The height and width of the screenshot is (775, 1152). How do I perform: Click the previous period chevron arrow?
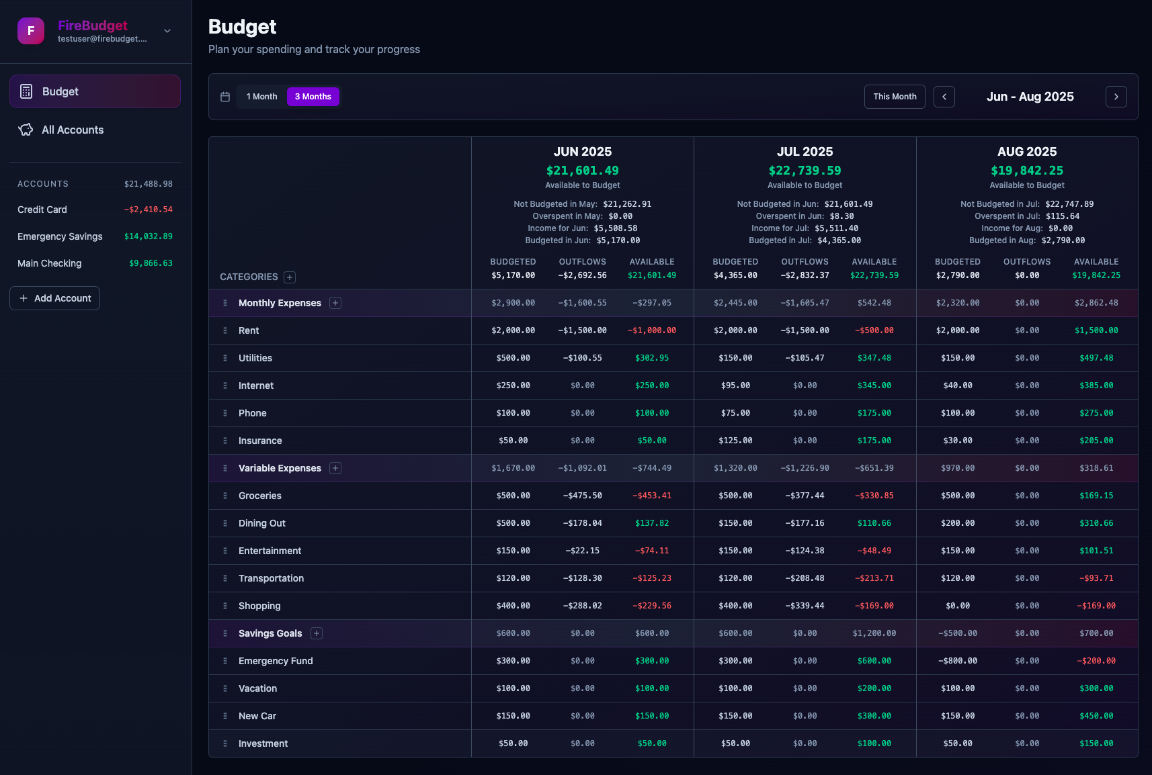coord(944,96)
